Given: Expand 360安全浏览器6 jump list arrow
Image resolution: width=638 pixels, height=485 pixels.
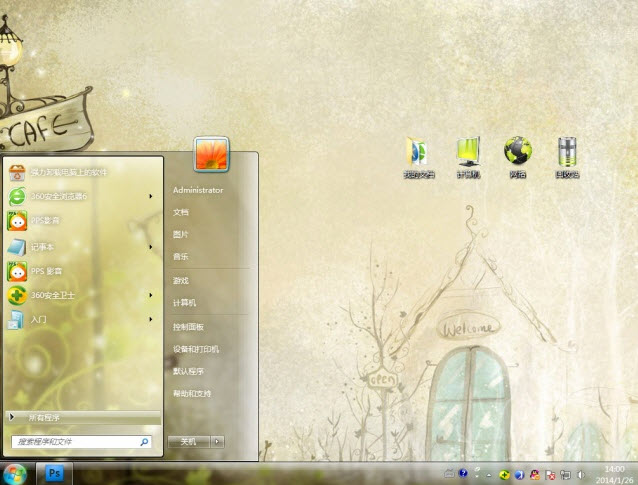Looking at the screenshot, I should (151, 197).
